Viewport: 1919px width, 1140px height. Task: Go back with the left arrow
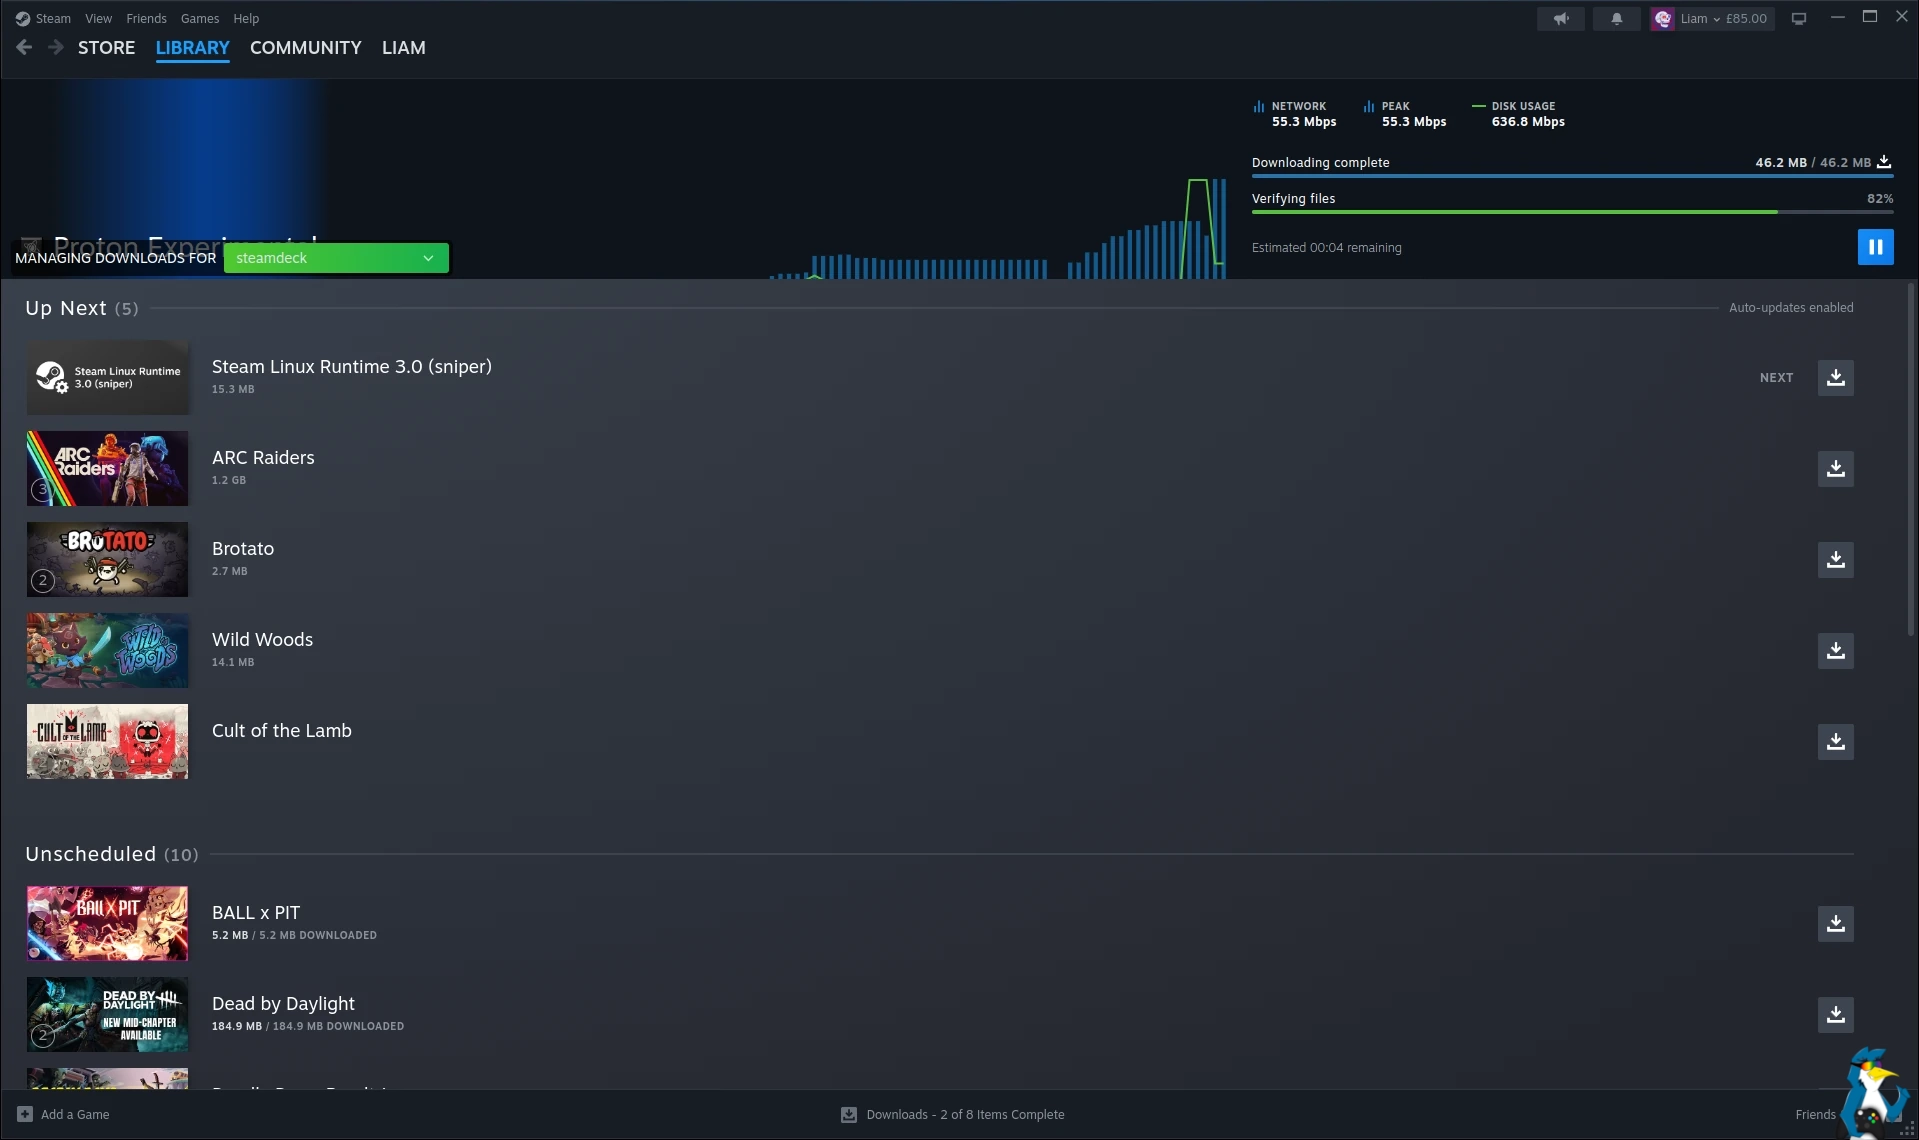24,48
